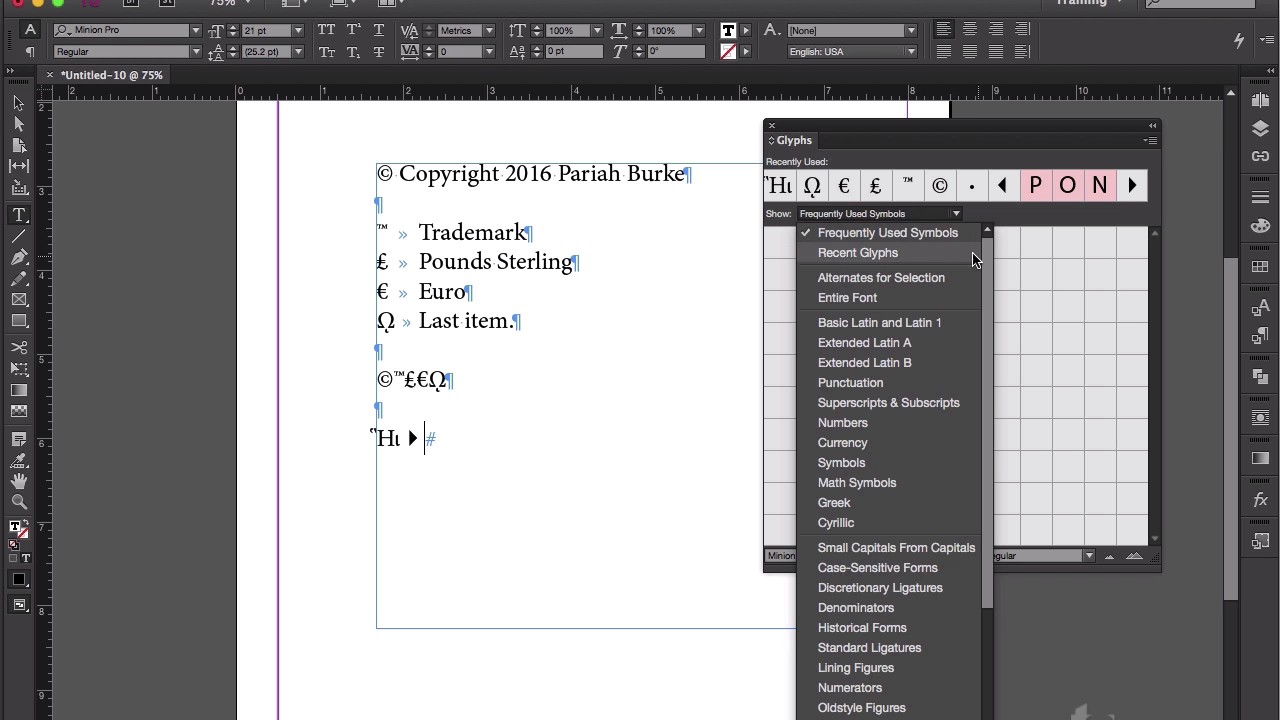Align paragraph text center
This screenshot has height=720, width=1280.
[969, 30]
